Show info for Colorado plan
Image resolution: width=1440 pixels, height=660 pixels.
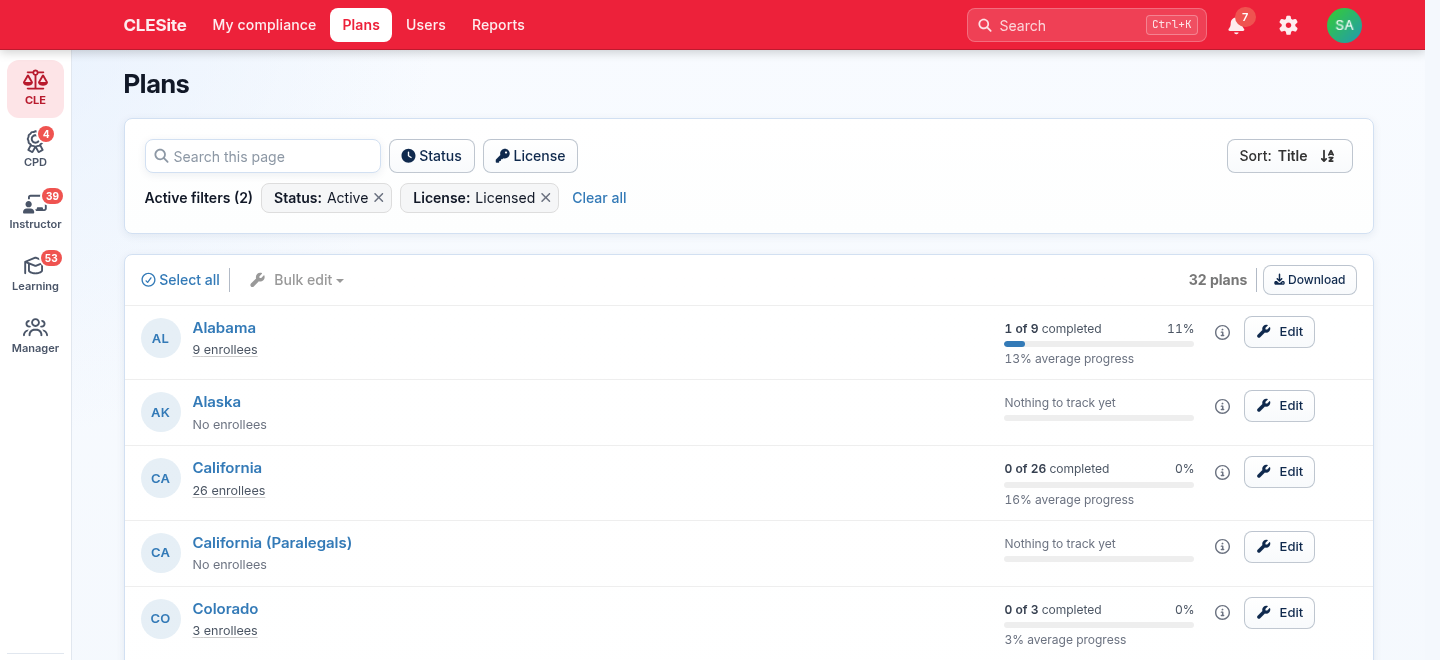point(1222,613)
